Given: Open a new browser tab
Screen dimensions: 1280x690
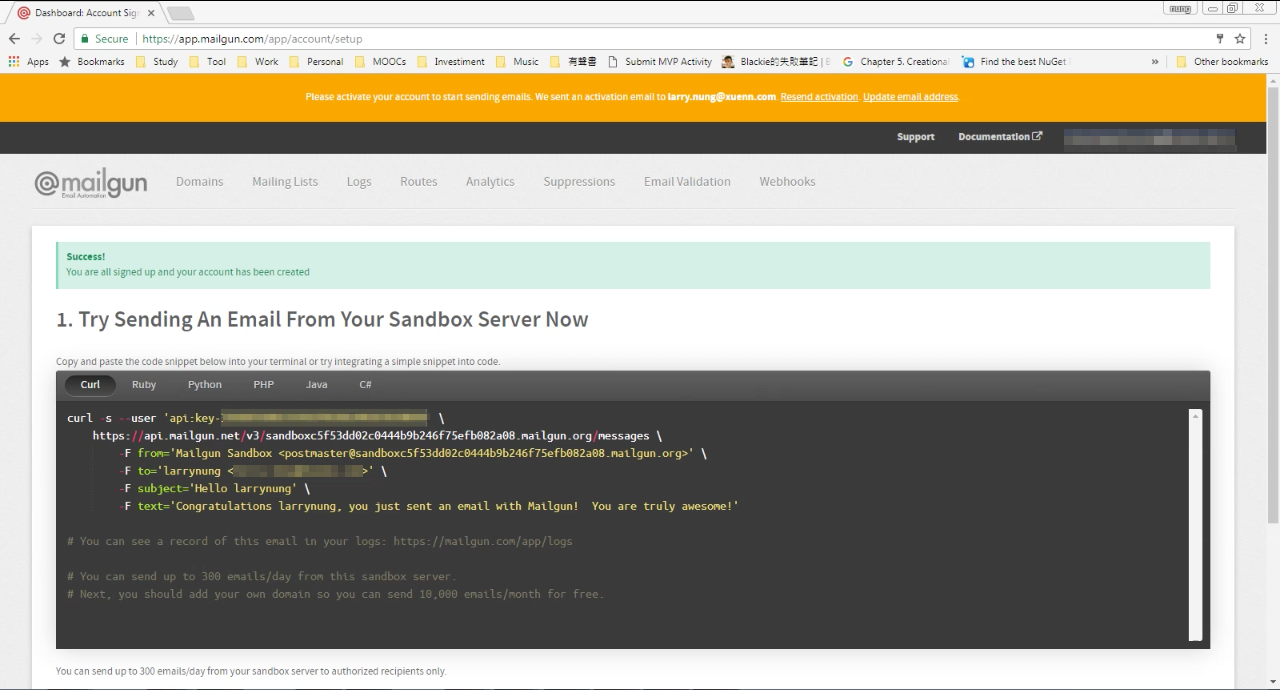Looking at the screenshot, I should coord(181,13).
